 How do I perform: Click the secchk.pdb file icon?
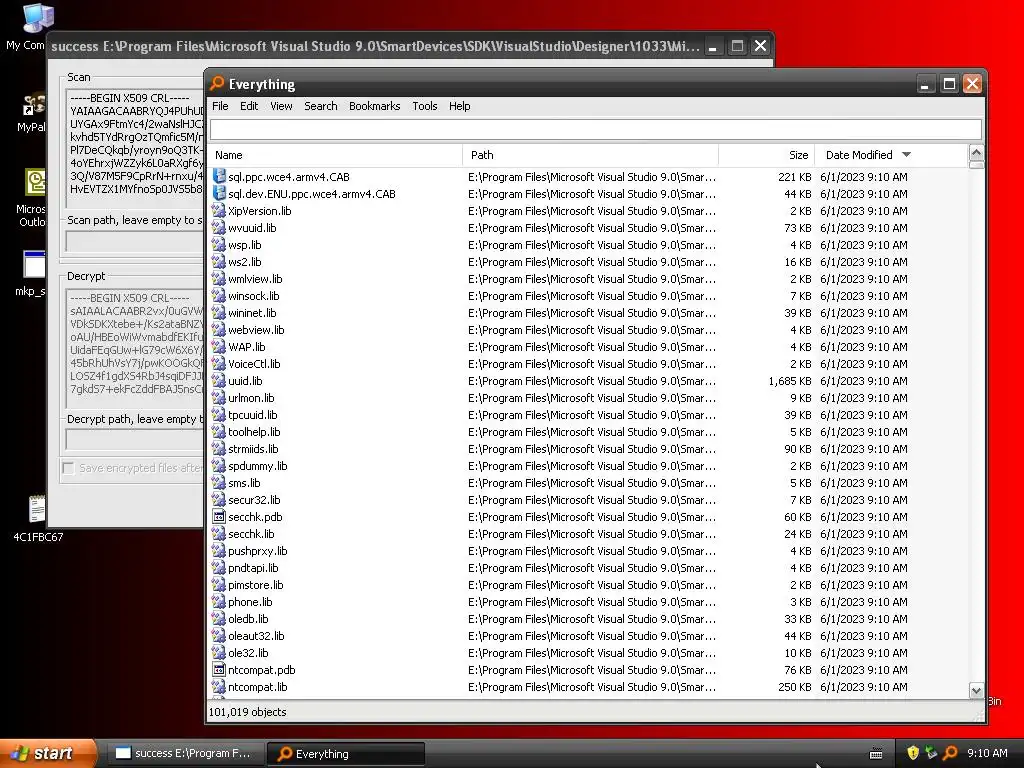coord(219,517)
